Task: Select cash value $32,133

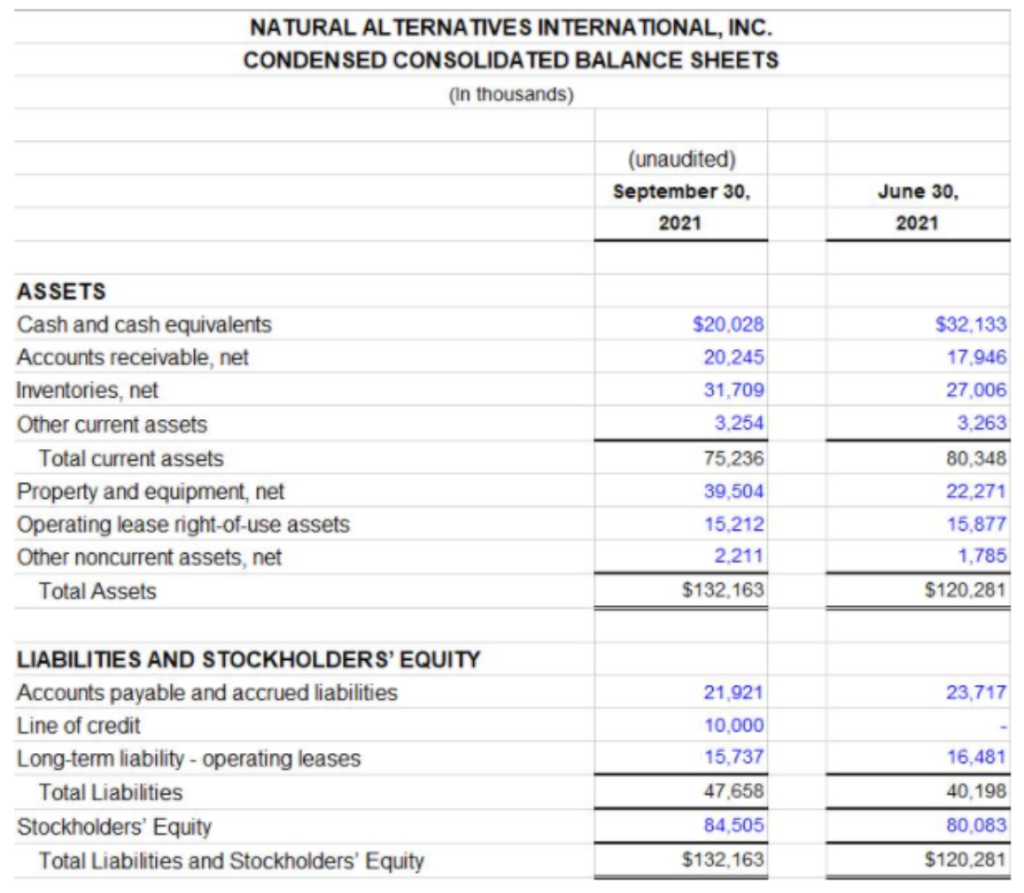Action: click(x=970, y=324)
